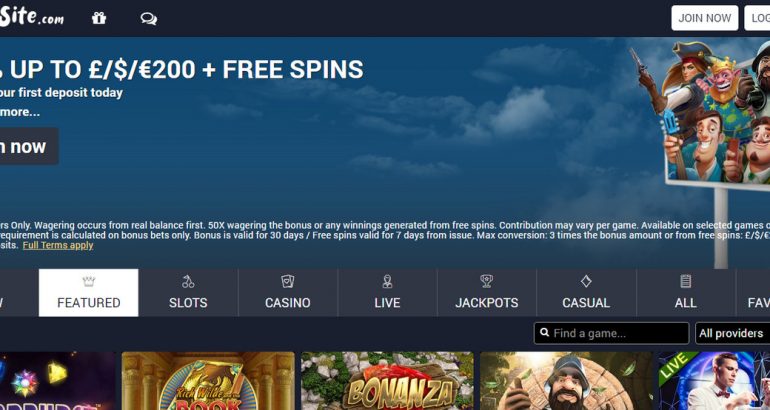This screenshot has width=770, height=410.
Task: Click the dealer icon above Live
Action: tap(387, 281)
